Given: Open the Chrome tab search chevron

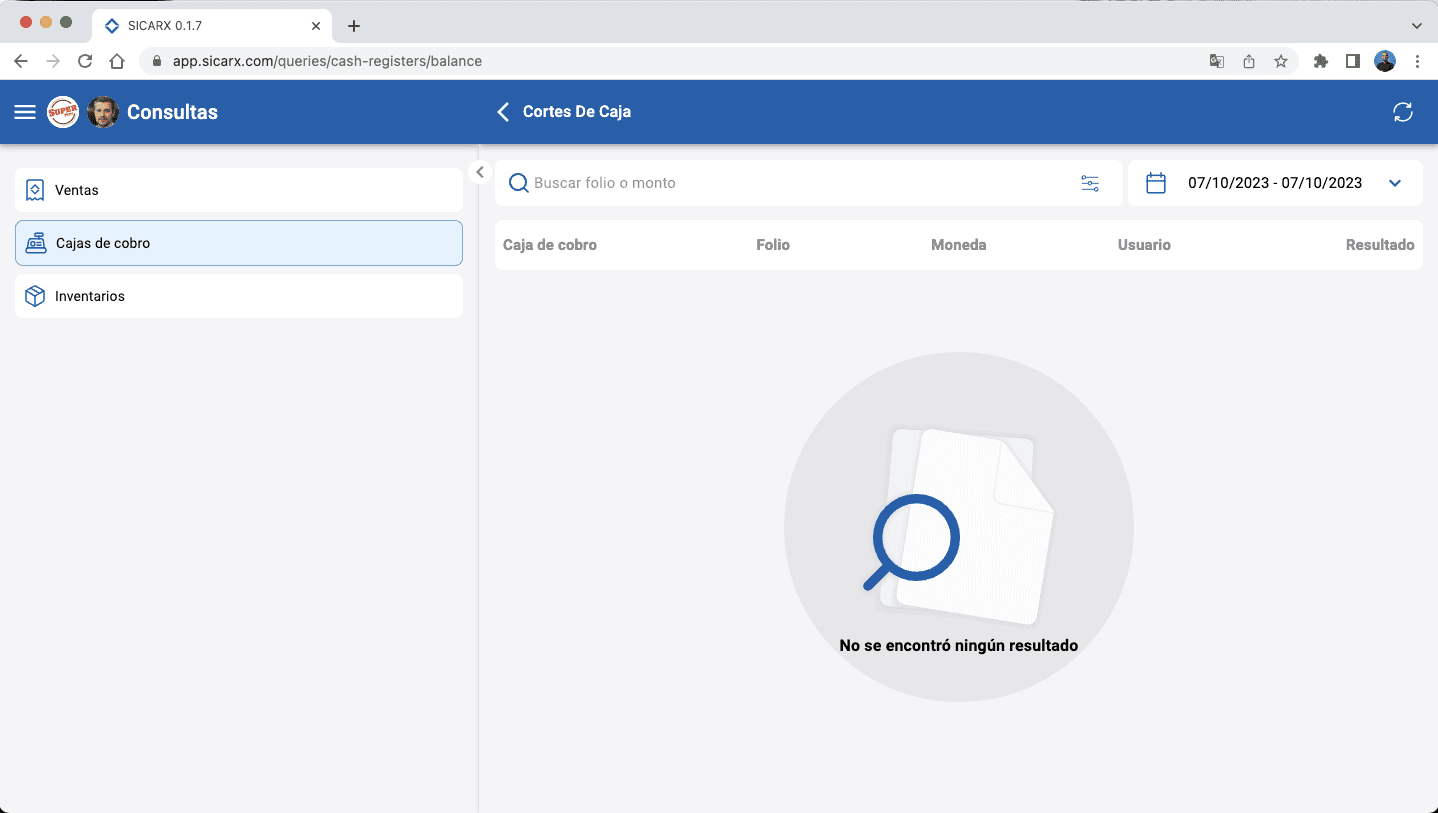Looking at the screenshot, I should [x=1416, y=26].
